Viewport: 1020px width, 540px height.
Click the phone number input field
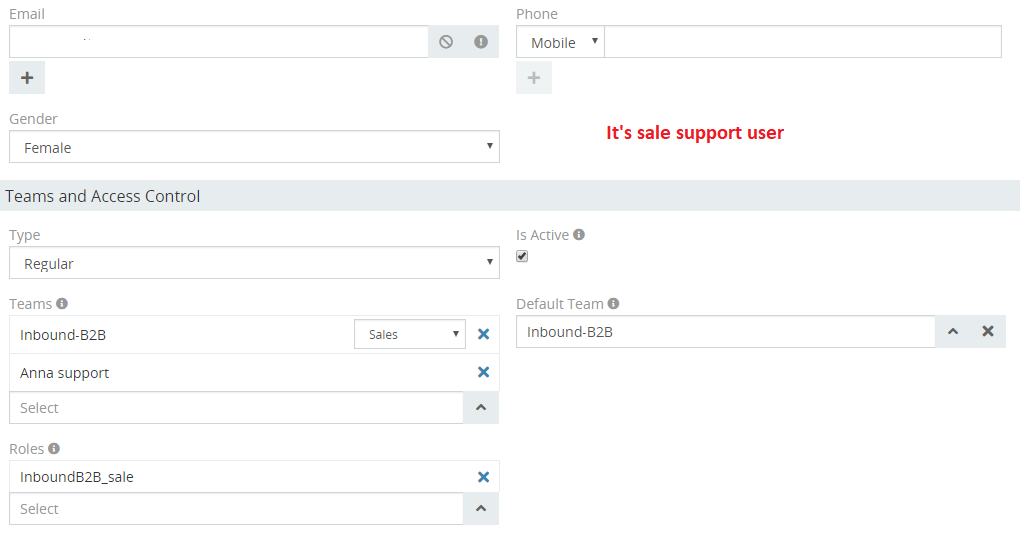click(x=802, y=42)
